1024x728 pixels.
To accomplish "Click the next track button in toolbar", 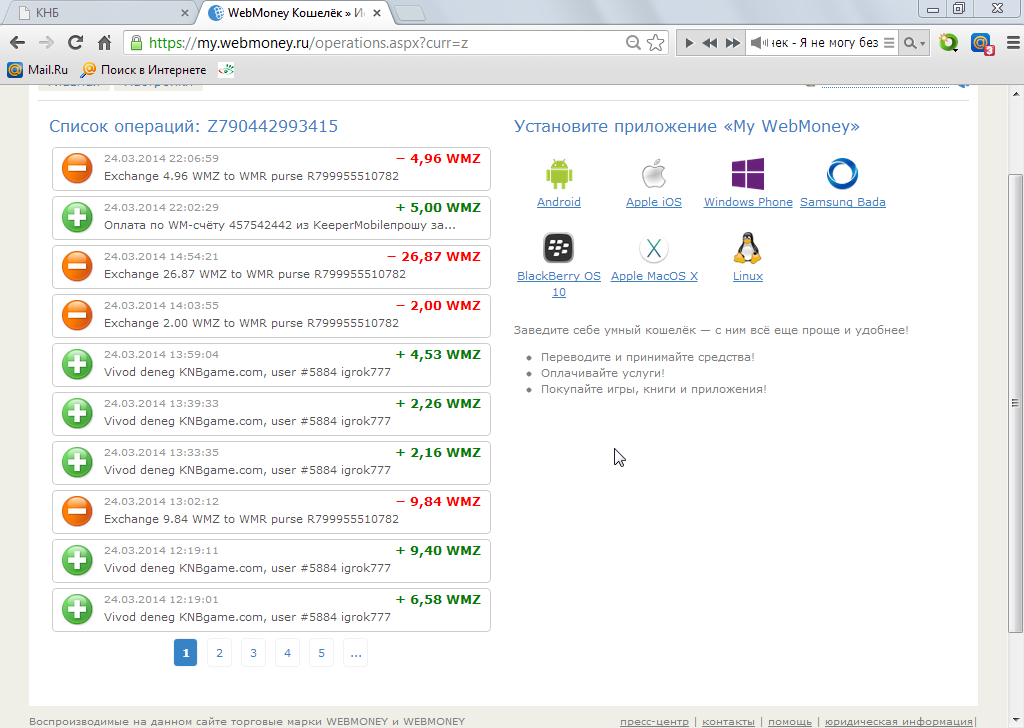I will tap(733, 43).
